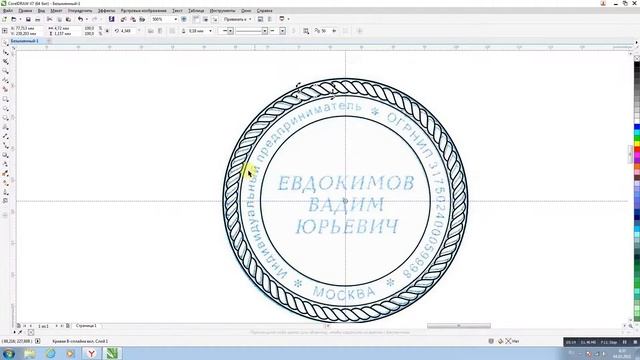Screen dimensions: 640x360
Task: Click the Copy icon
Action: coord(59,19)
